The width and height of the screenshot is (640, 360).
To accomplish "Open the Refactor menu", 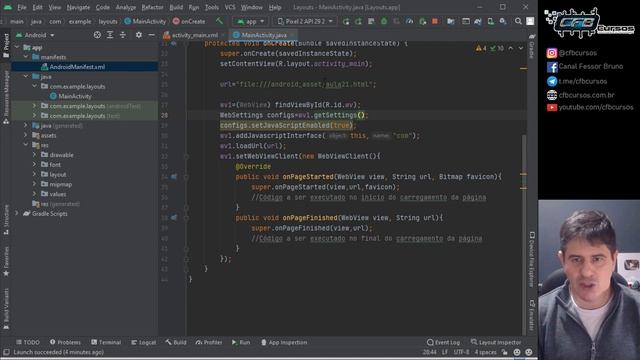I will (152, 7).
